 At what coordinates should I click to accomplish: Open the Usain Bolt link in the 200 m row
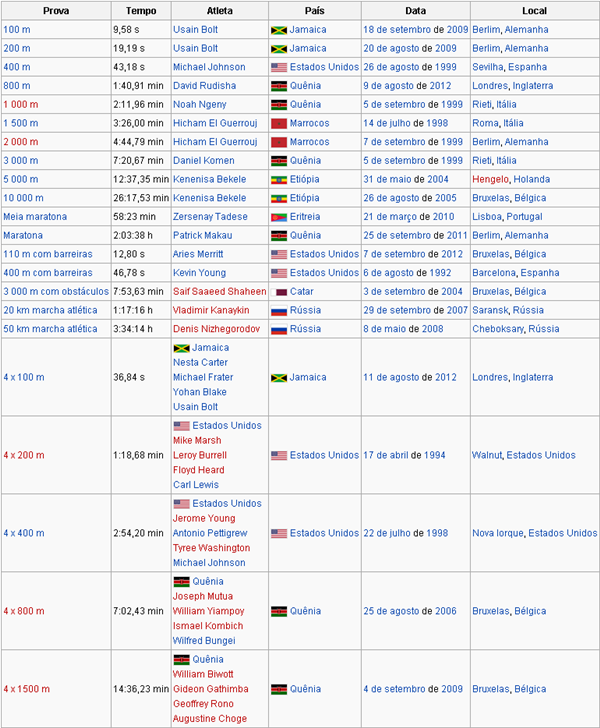(x=195, y=48)
